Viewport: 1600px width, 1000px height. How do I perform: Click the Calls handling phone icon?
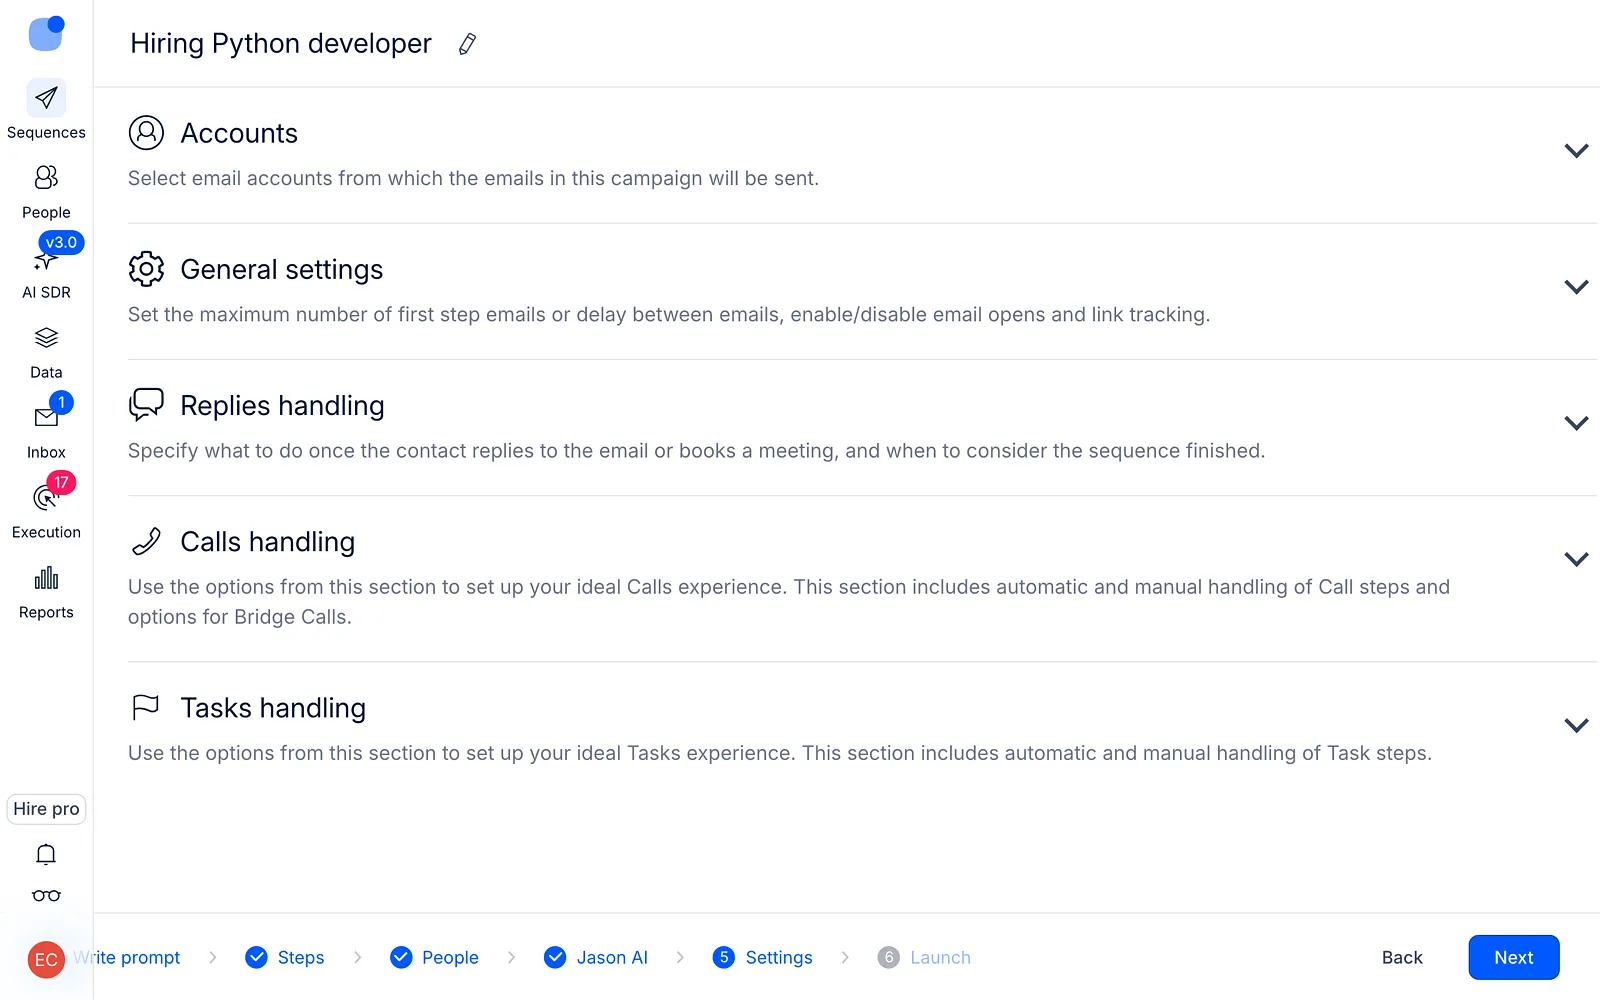tap(146, 541)
